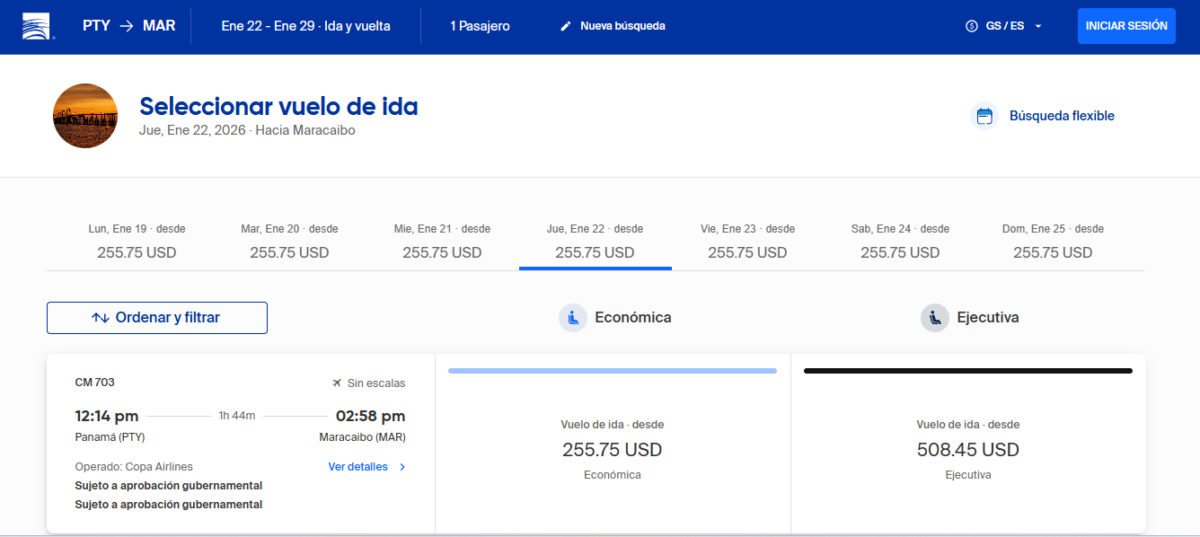Click the PTY → MAR route text
The height and width of the screenshot is (537, 1200).
pos(131,26)
